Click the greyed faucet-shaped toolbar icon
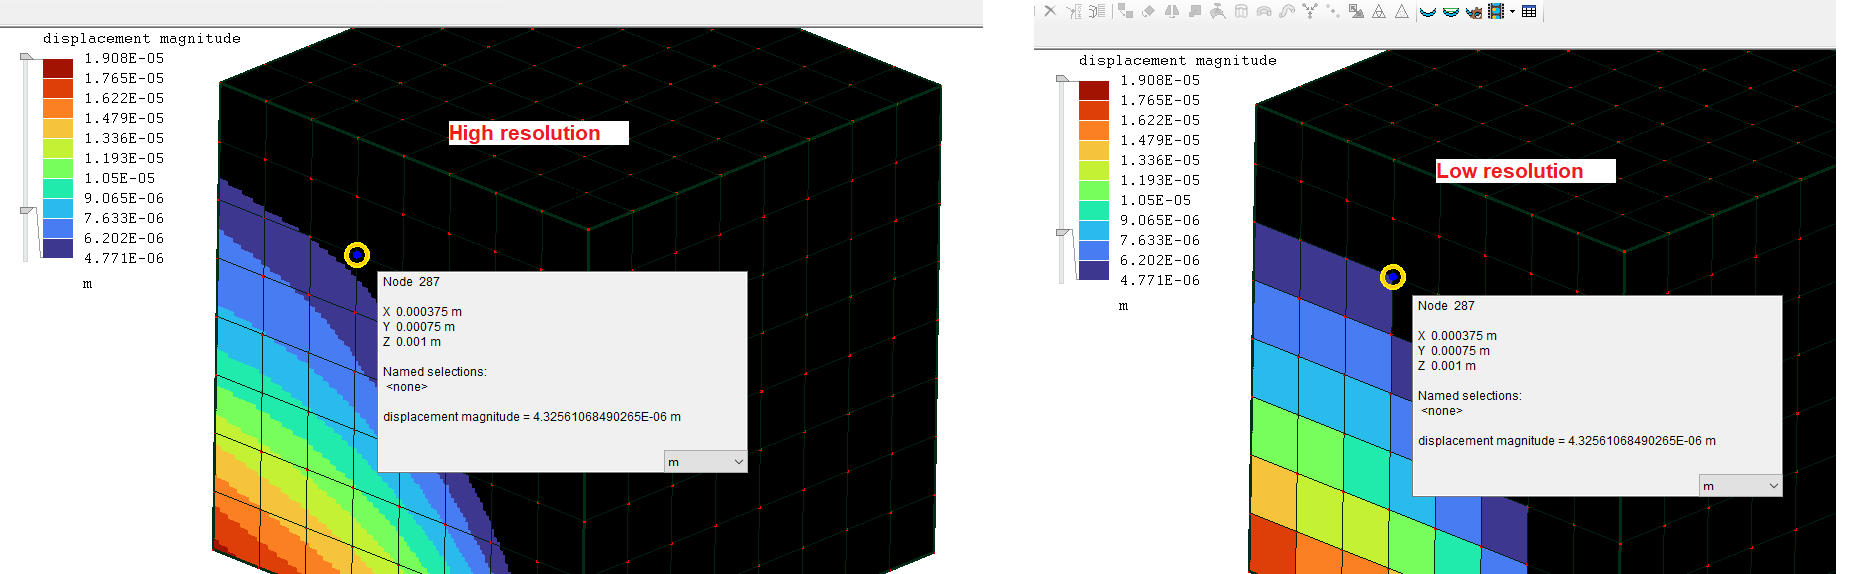 click(x=1217, y=11)
